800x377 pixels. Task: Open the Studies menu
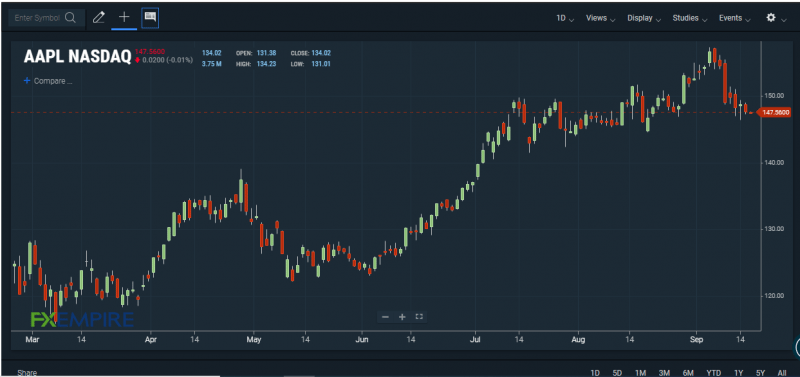click(x=690, y=18)
